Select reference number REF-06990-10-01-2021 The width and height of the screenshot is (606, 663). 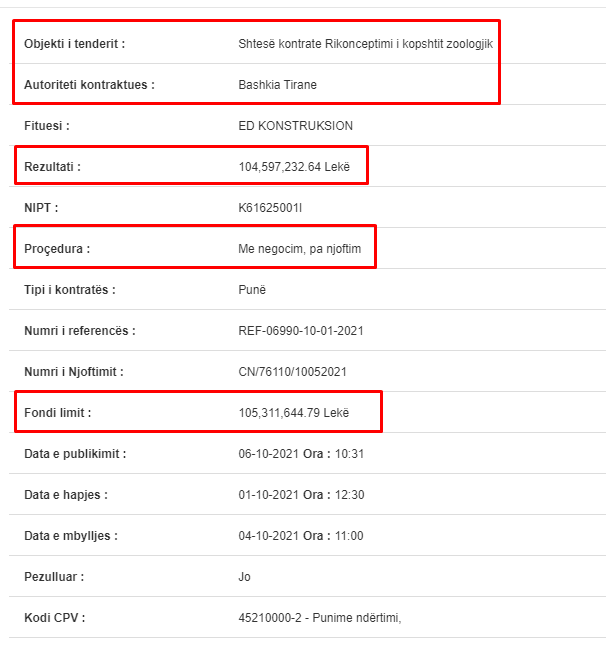click(301, 331)
